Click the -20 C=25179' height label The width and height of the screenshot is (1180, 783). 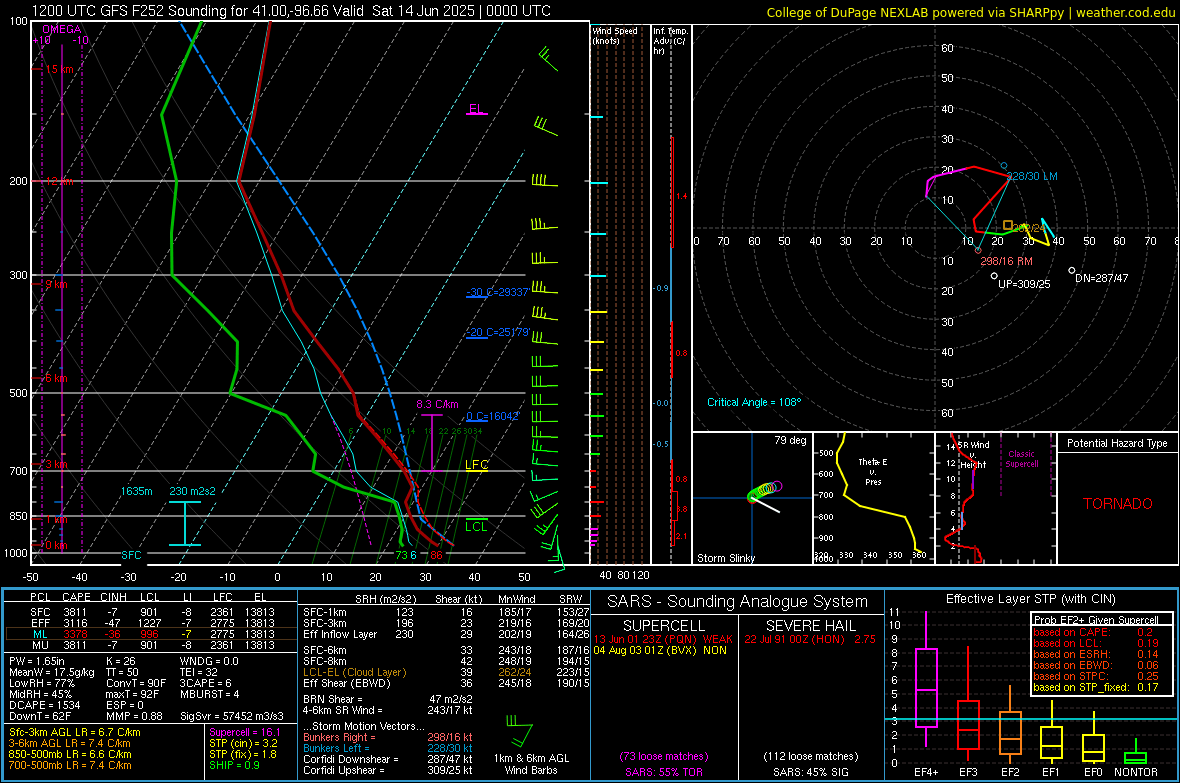(x=497, y=332)
